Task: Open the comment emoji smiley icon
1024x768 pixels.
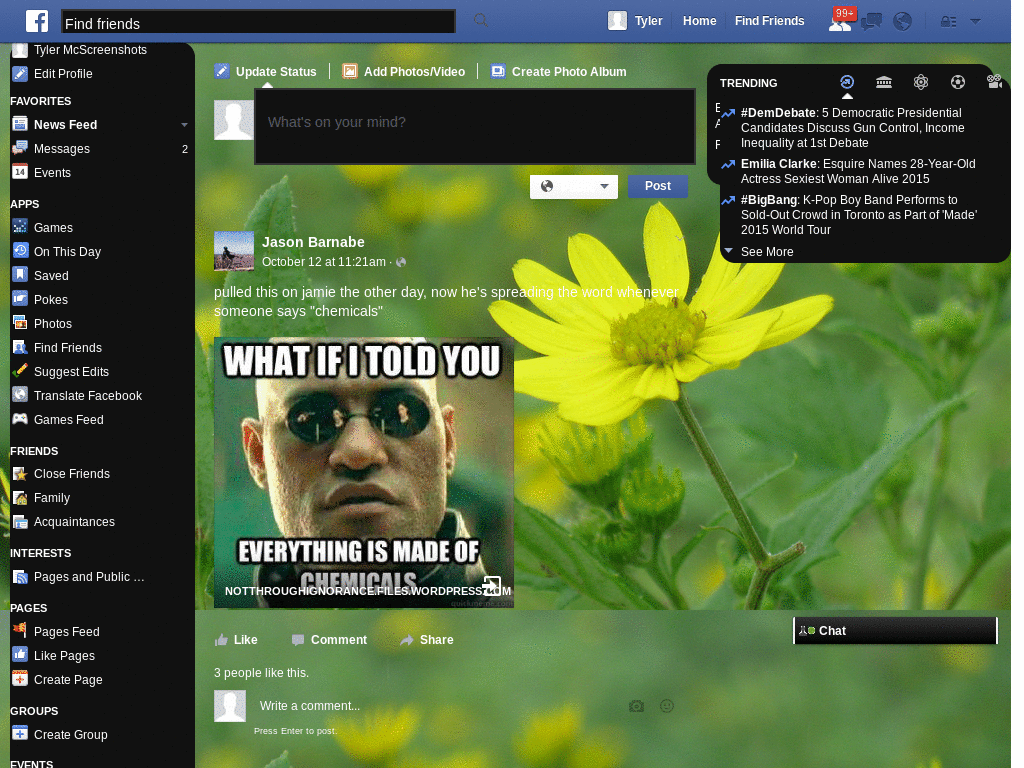Action: point(667,706)
